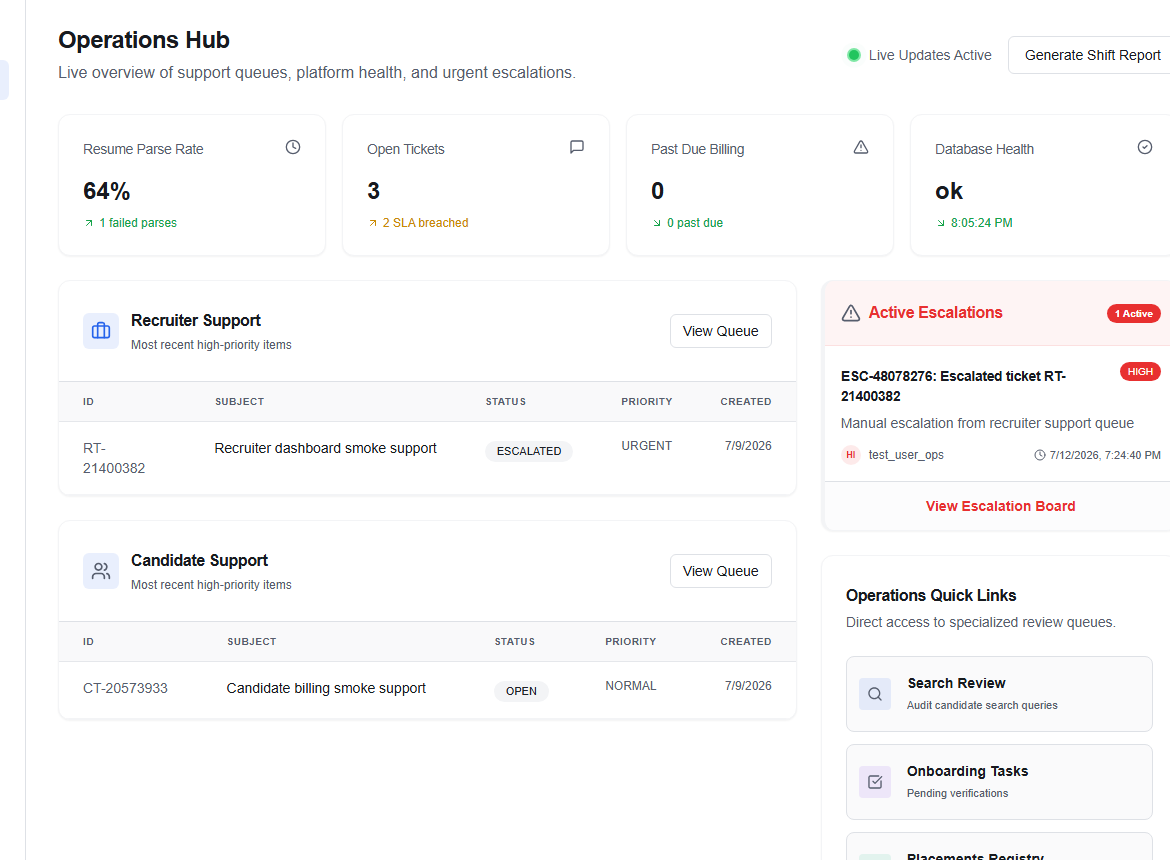
Task: Click the 0 past due text
Action: (695, 223)
